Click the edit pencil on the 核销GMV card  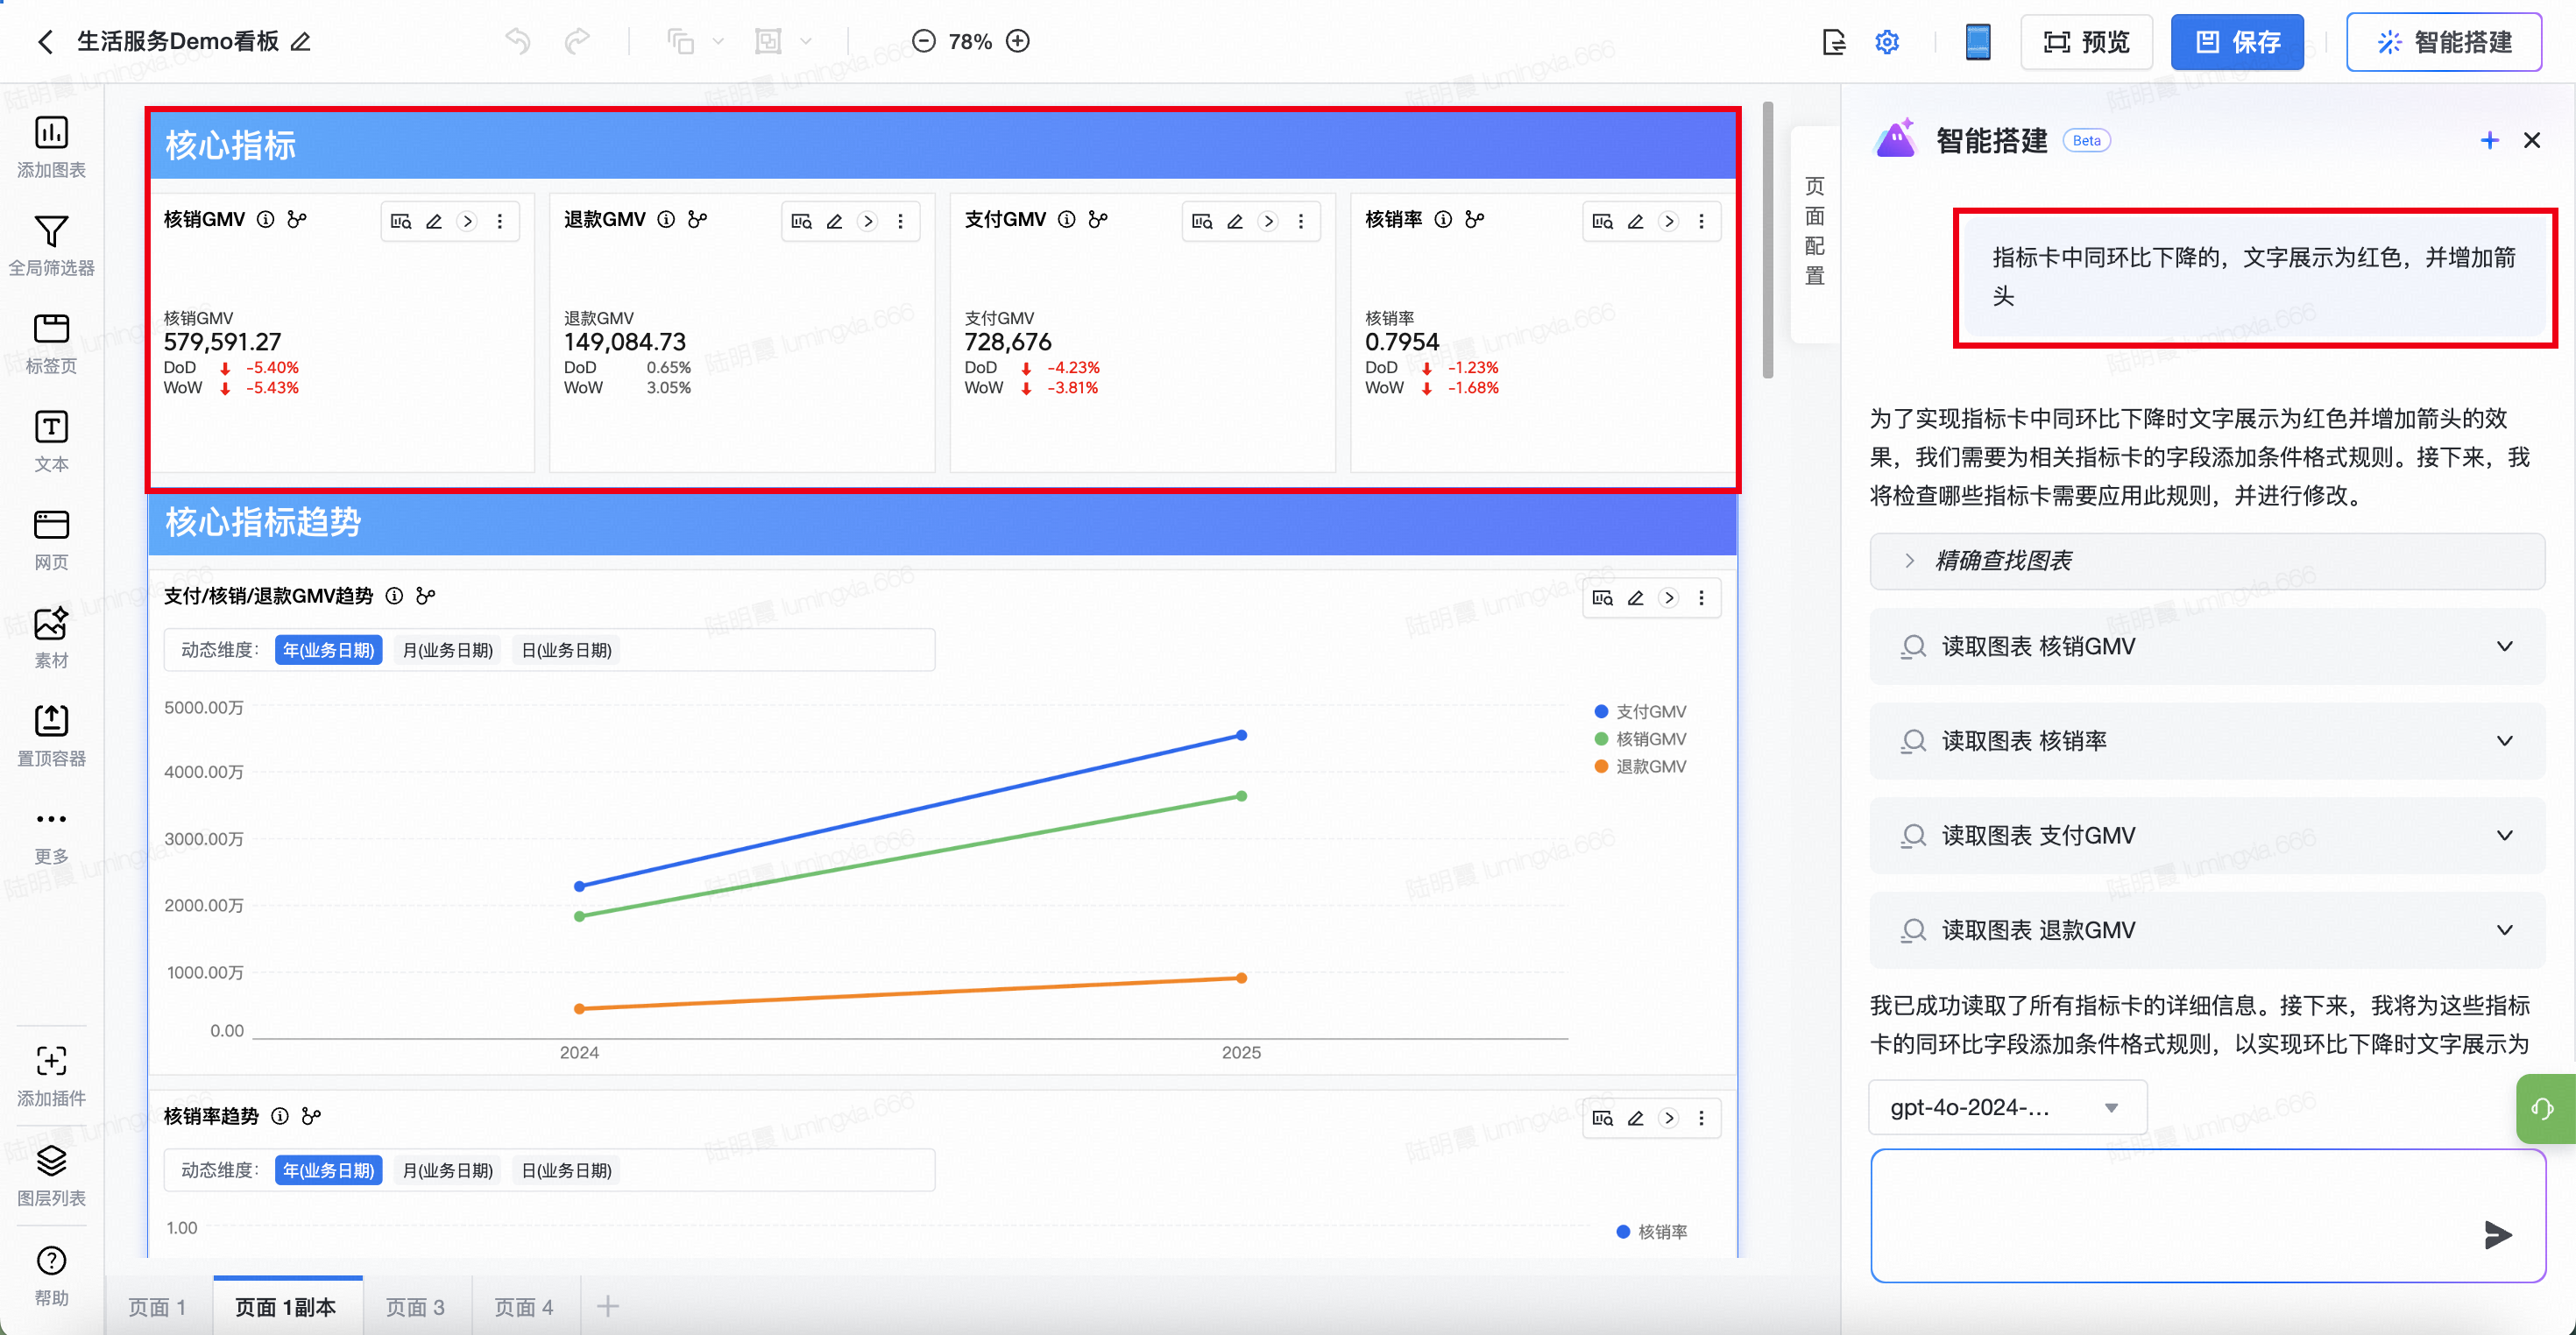[434, 221]
